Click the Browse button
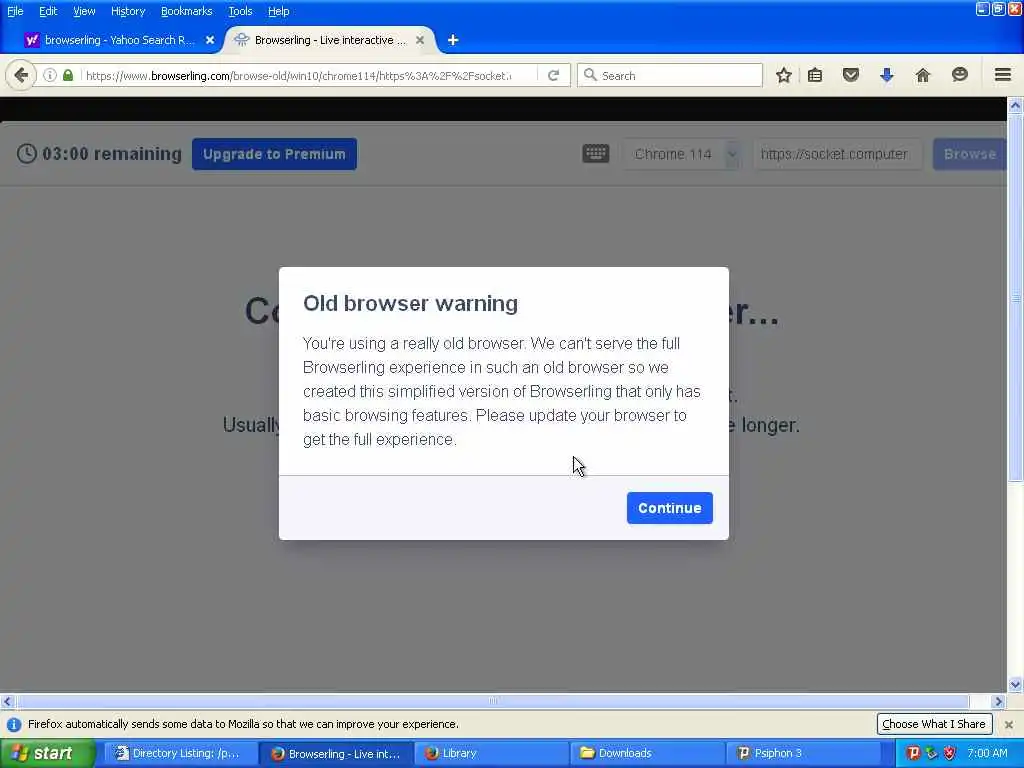This screenshot has width=1024, height=768. click(x=969, y=154)
